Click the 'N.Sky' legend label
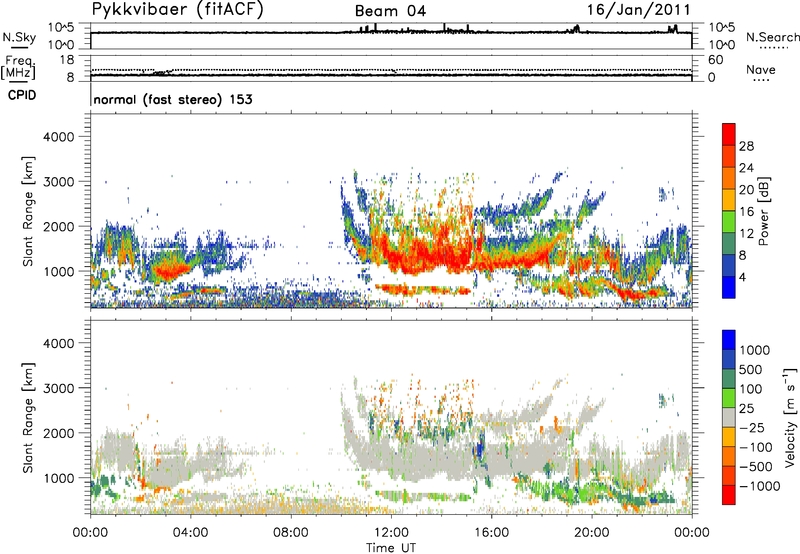Viewport: 800px width, 554px height. click(x=19, y=37)
